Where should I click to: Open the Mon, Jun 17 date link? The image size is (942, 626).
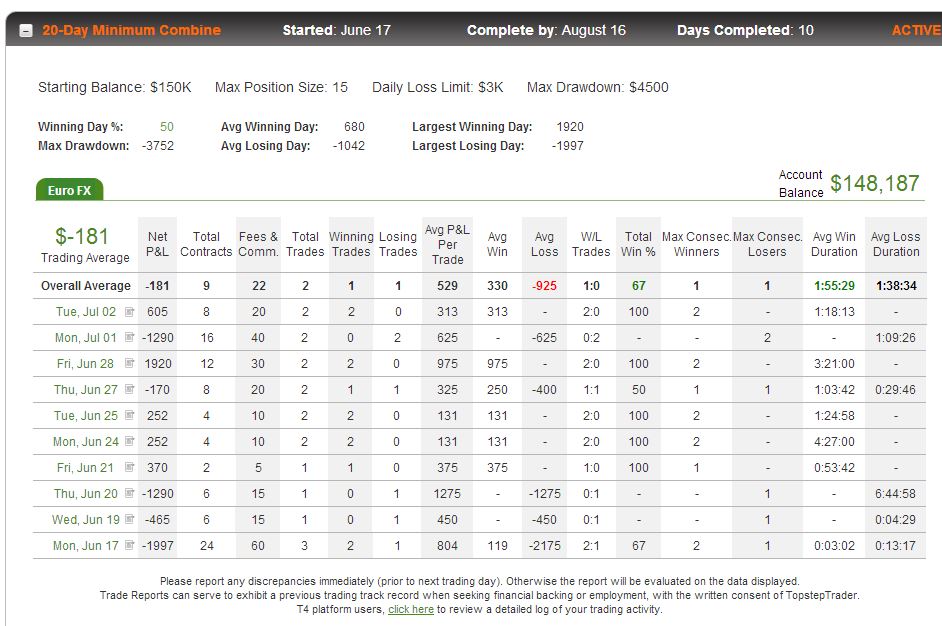point(86,545)
